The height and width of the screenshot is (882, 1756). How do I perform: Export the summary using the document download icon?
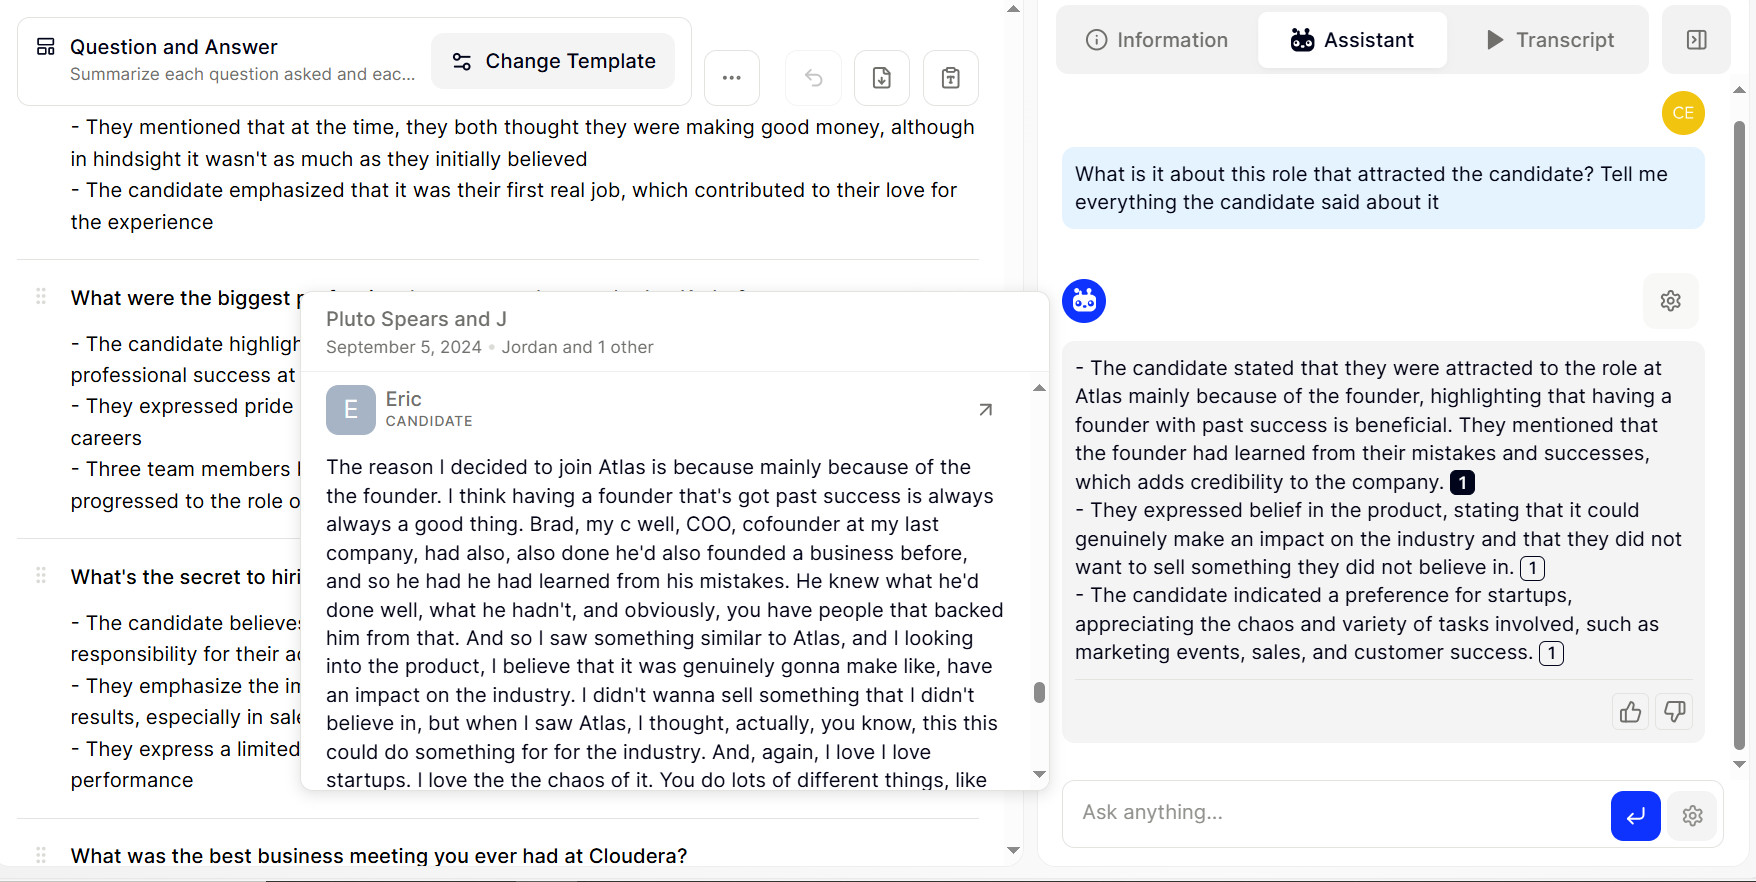pos(881,78)
